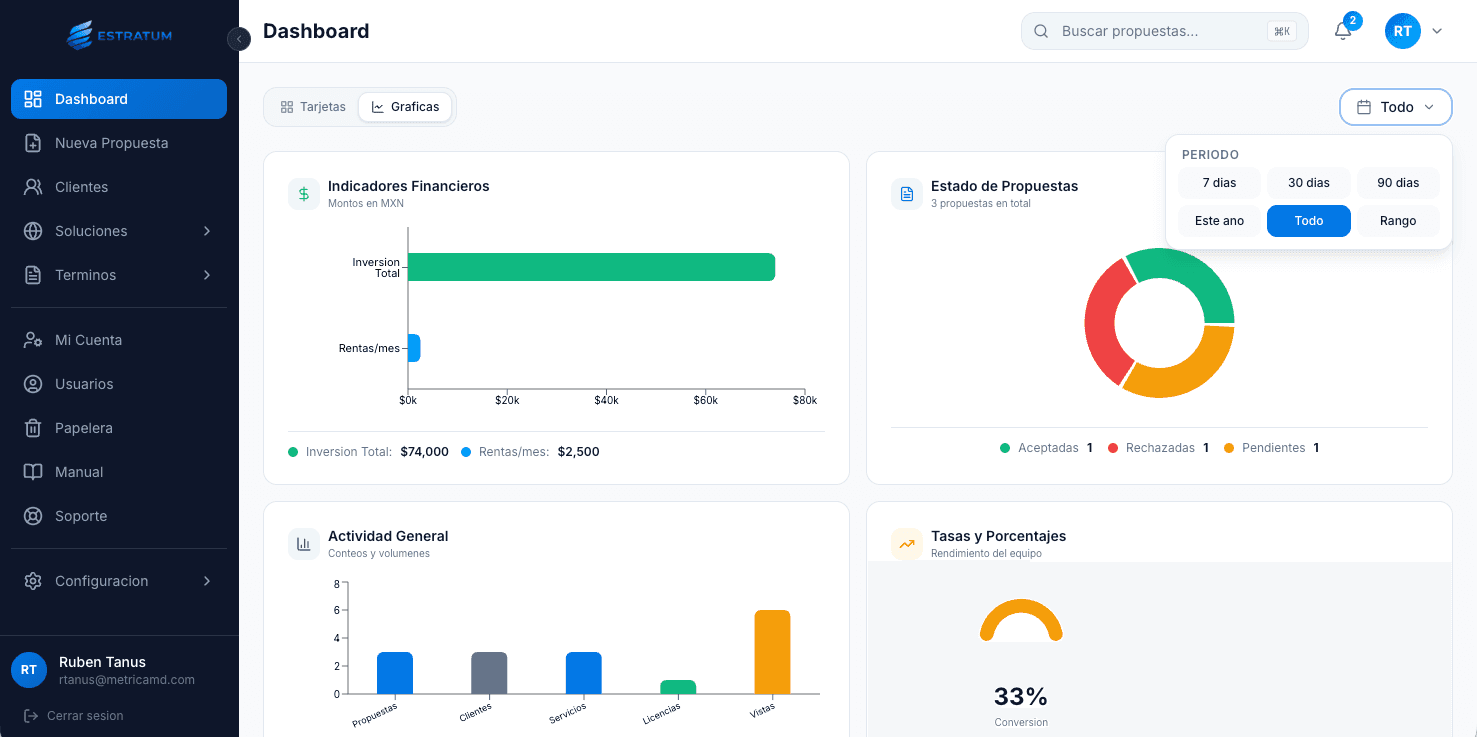
Task: Open Soporte in the sidebar
Action: click(119, 516)
